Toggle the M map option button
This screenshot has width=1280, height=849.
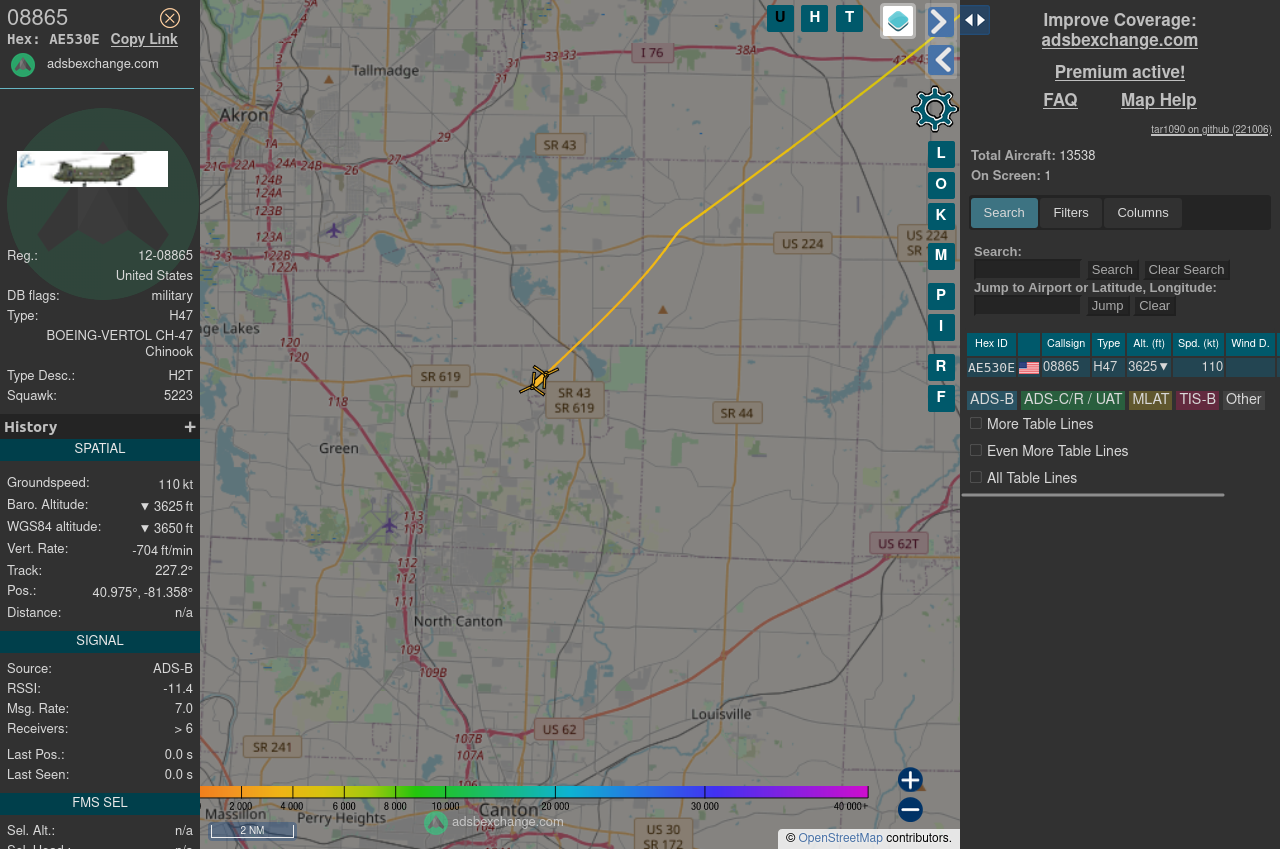(941, 256)
